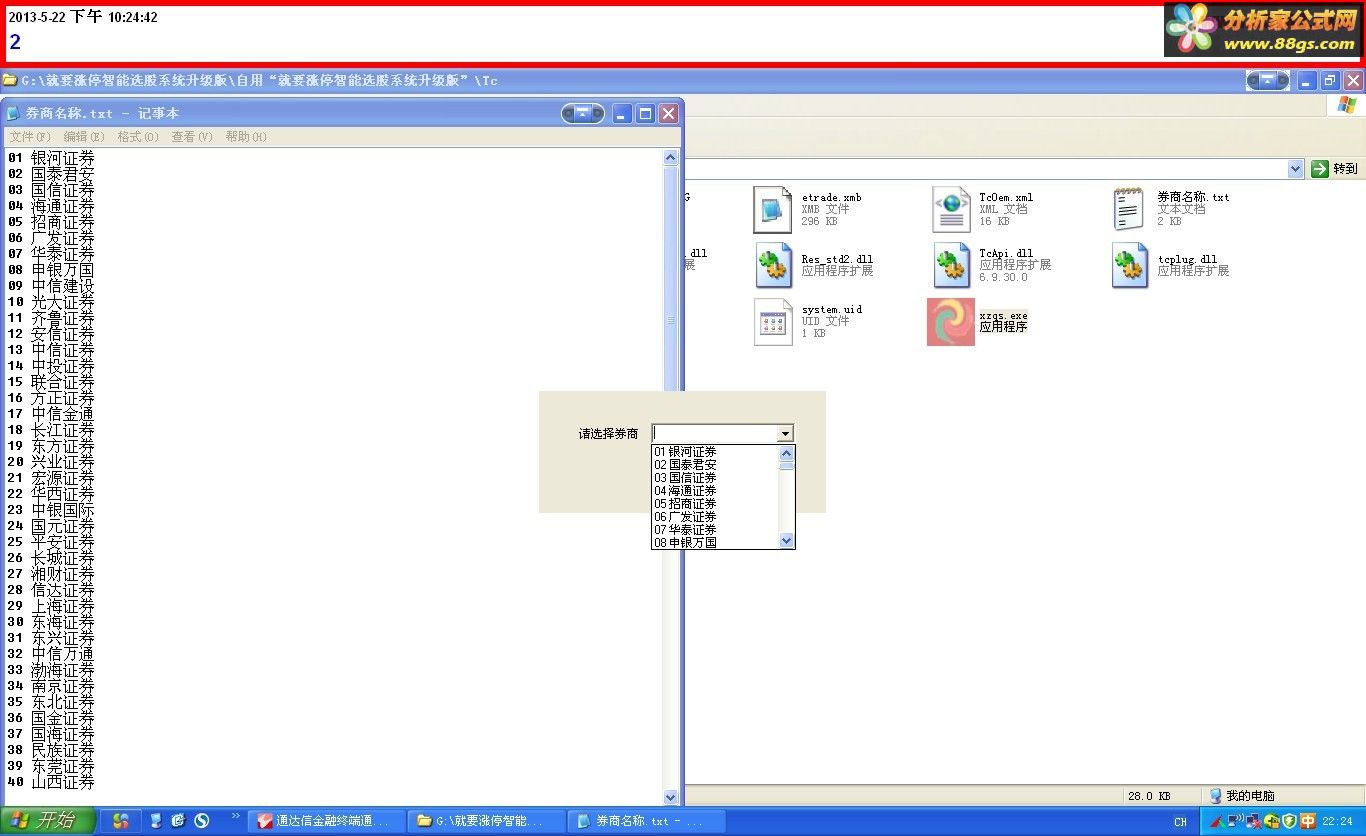Click taskbar clock 22:24
The width and height of the screenshot is (1366, 836).
point(1337,821)
